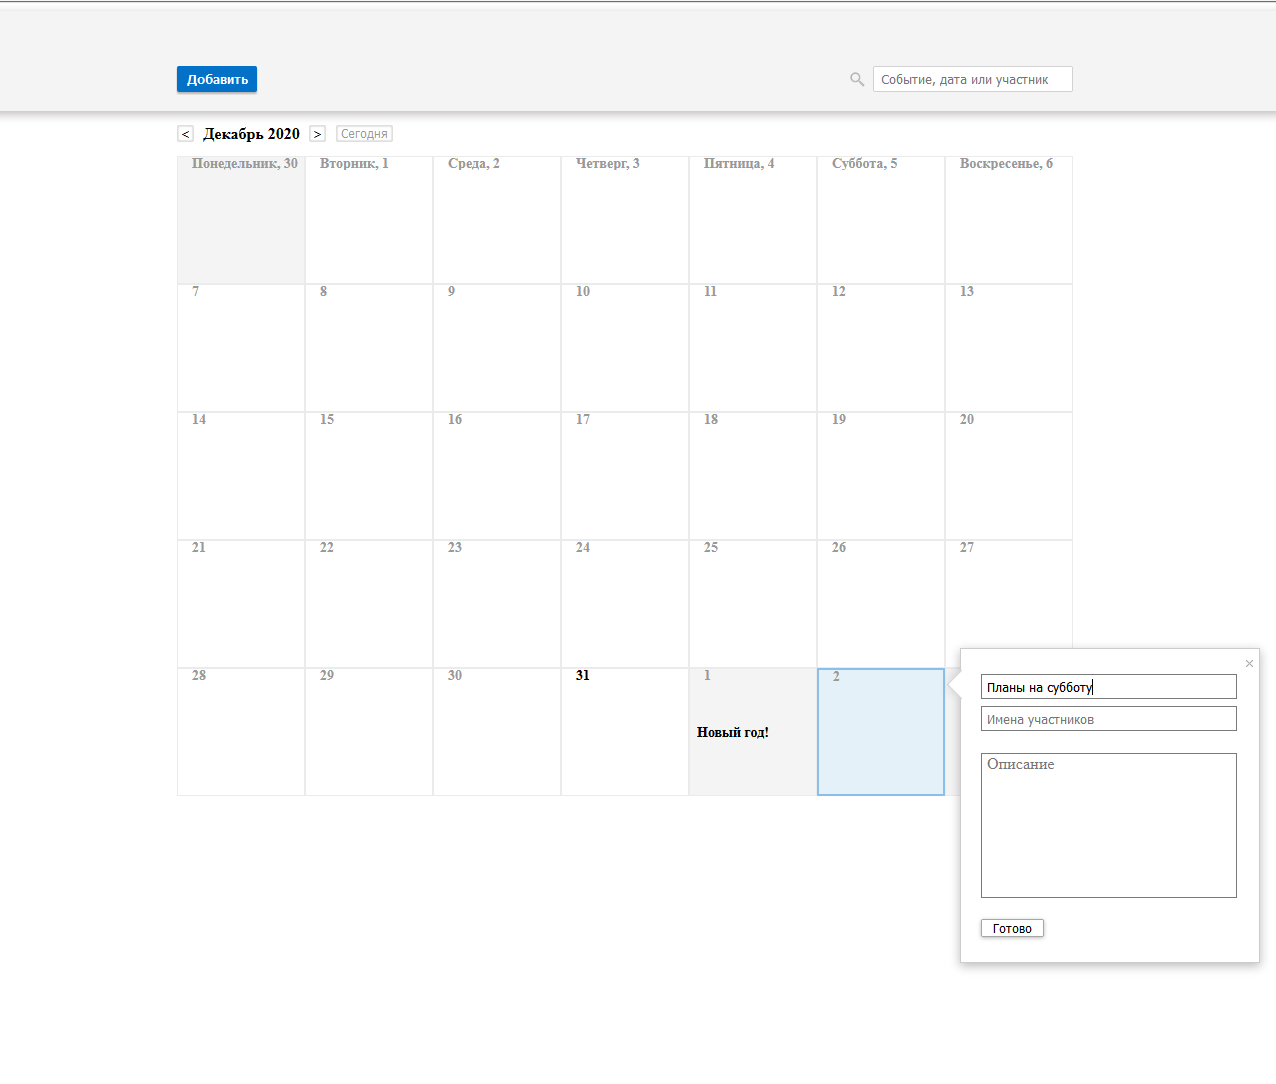Image resolution: width=1276 pixels, height=1084 pixels.
Task: Select day cell 18
Action: click(753, 476)
